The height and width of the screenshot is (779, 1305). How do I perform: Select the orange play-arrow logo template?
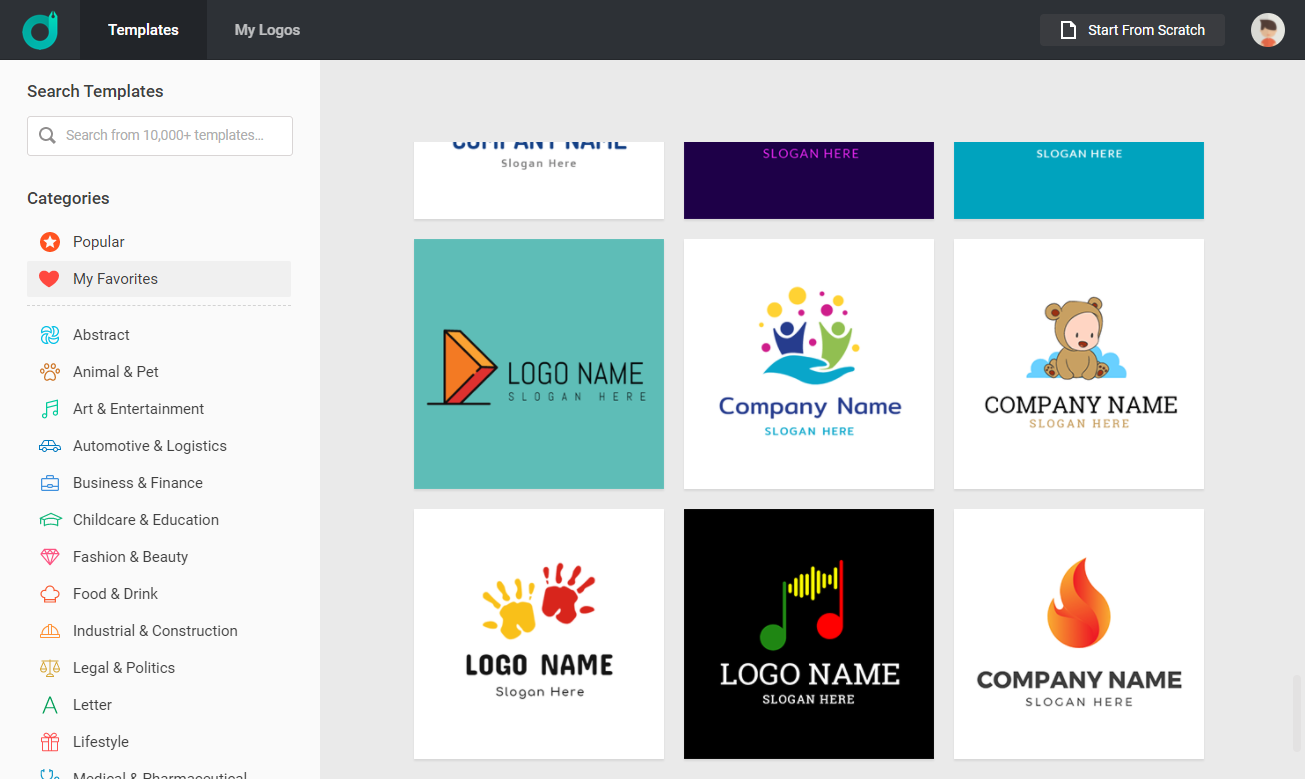coord(539,364)
